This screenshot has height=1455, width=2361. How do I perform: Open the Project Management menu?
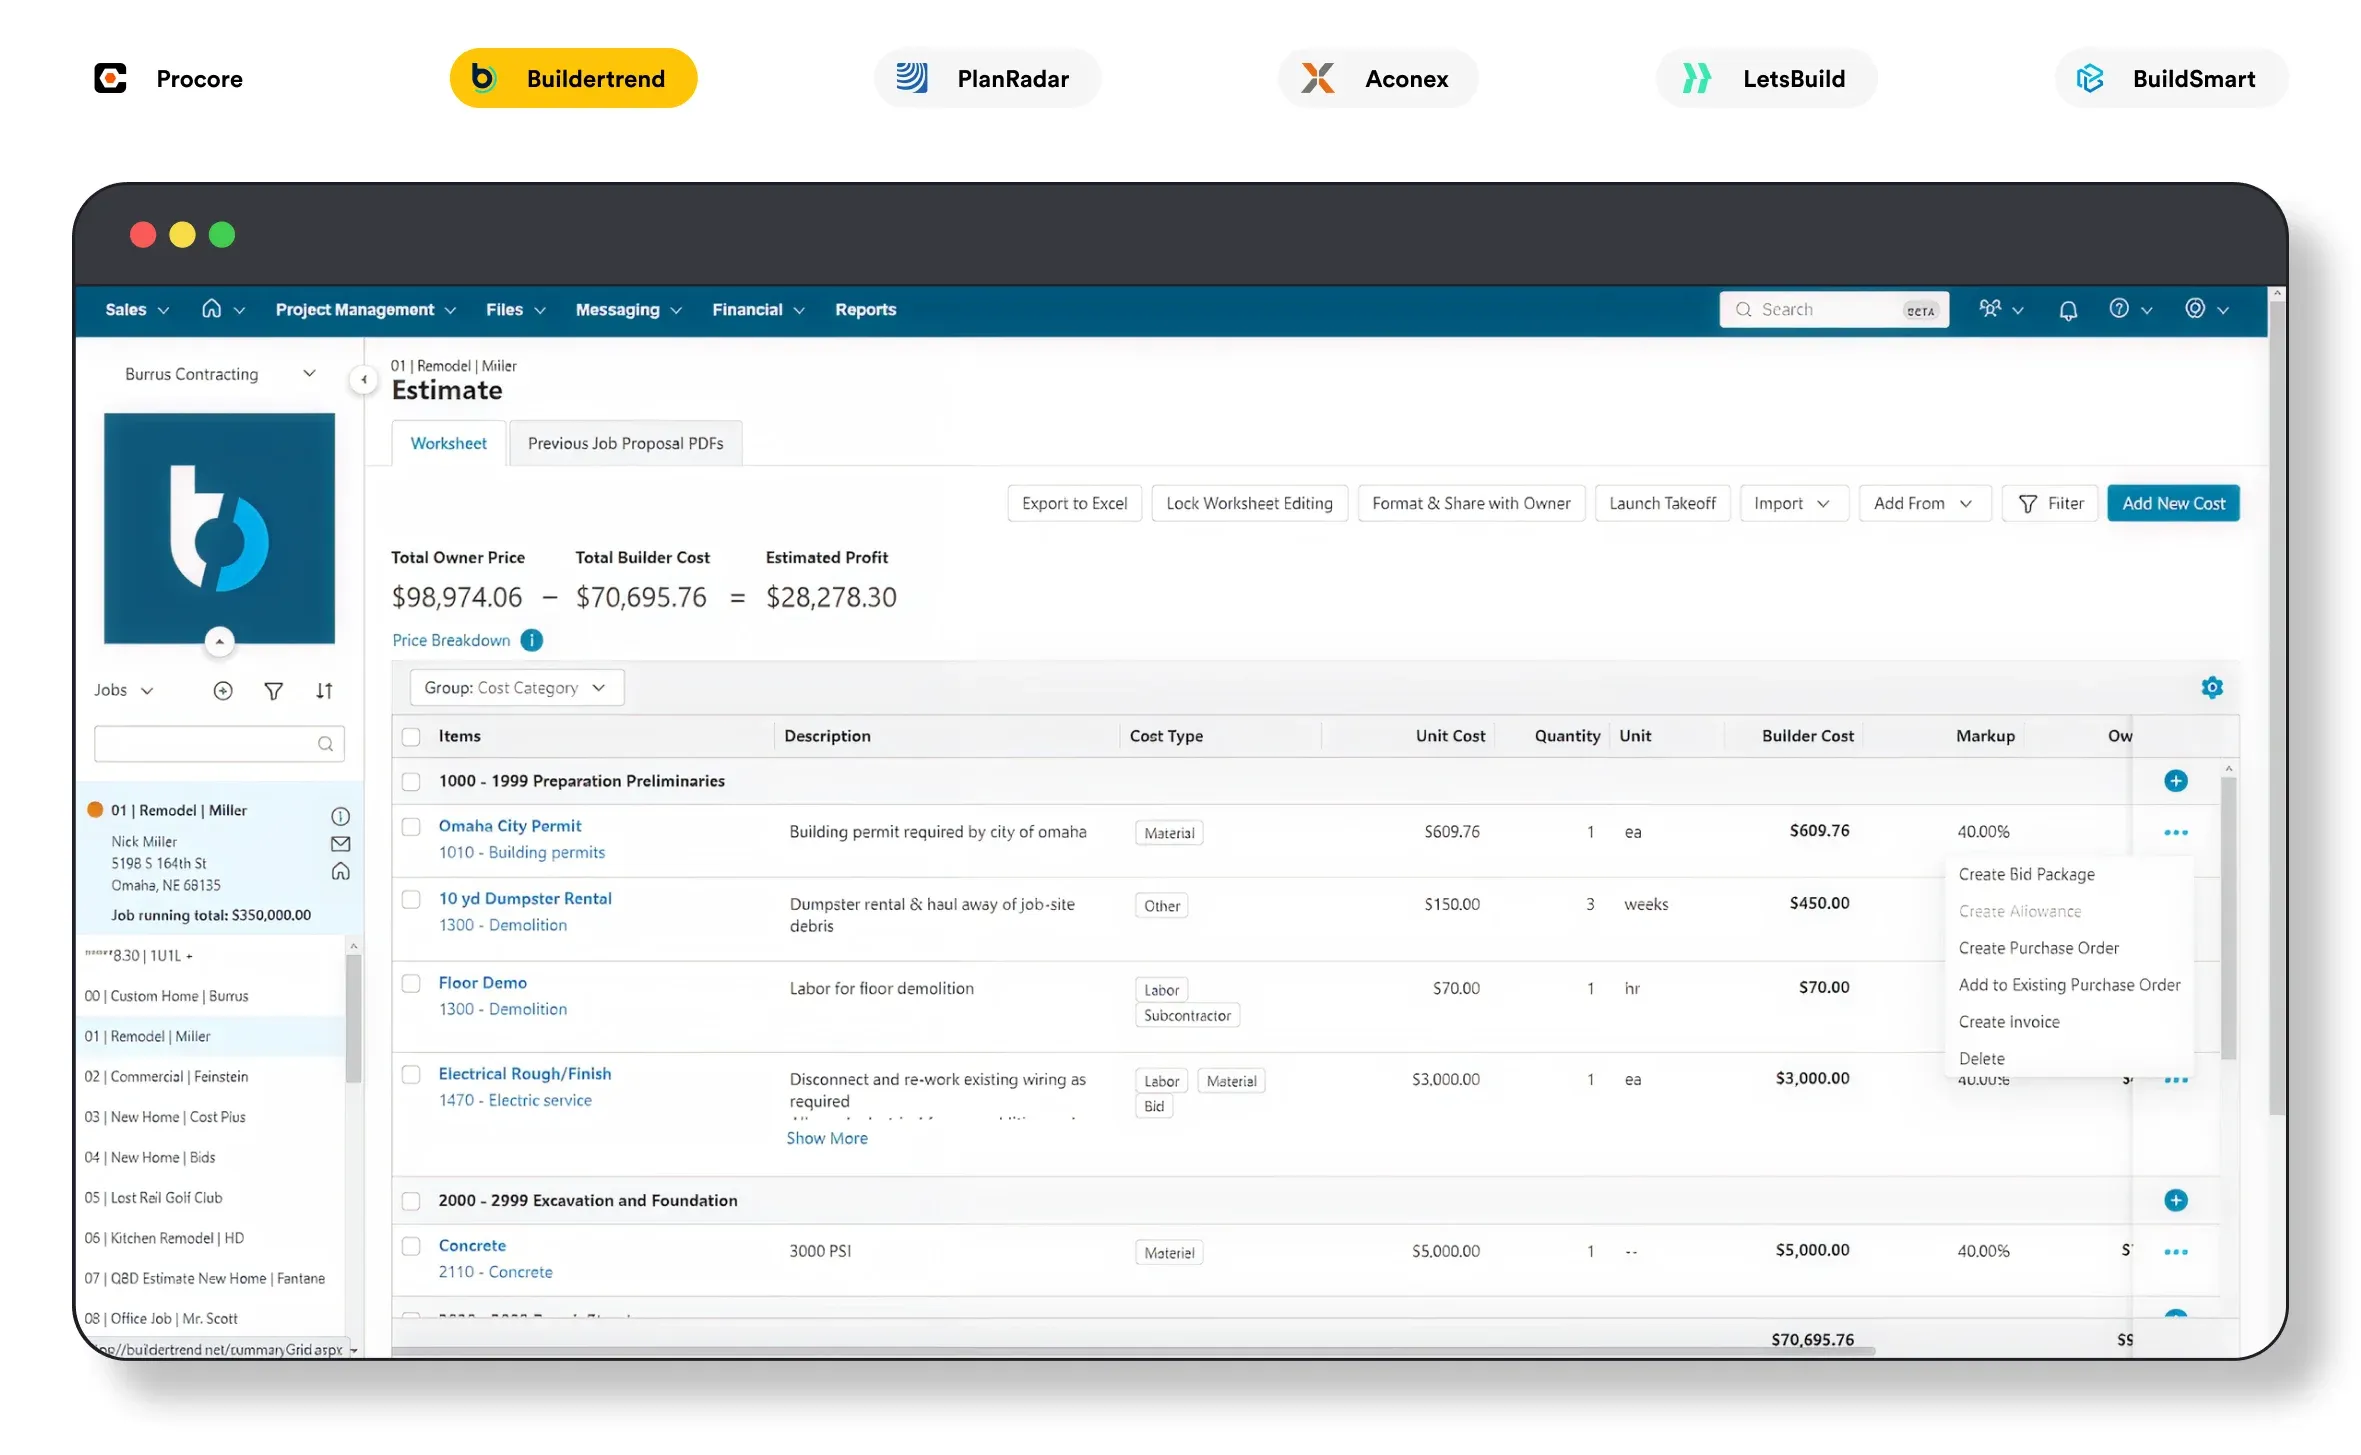[365, 310]
